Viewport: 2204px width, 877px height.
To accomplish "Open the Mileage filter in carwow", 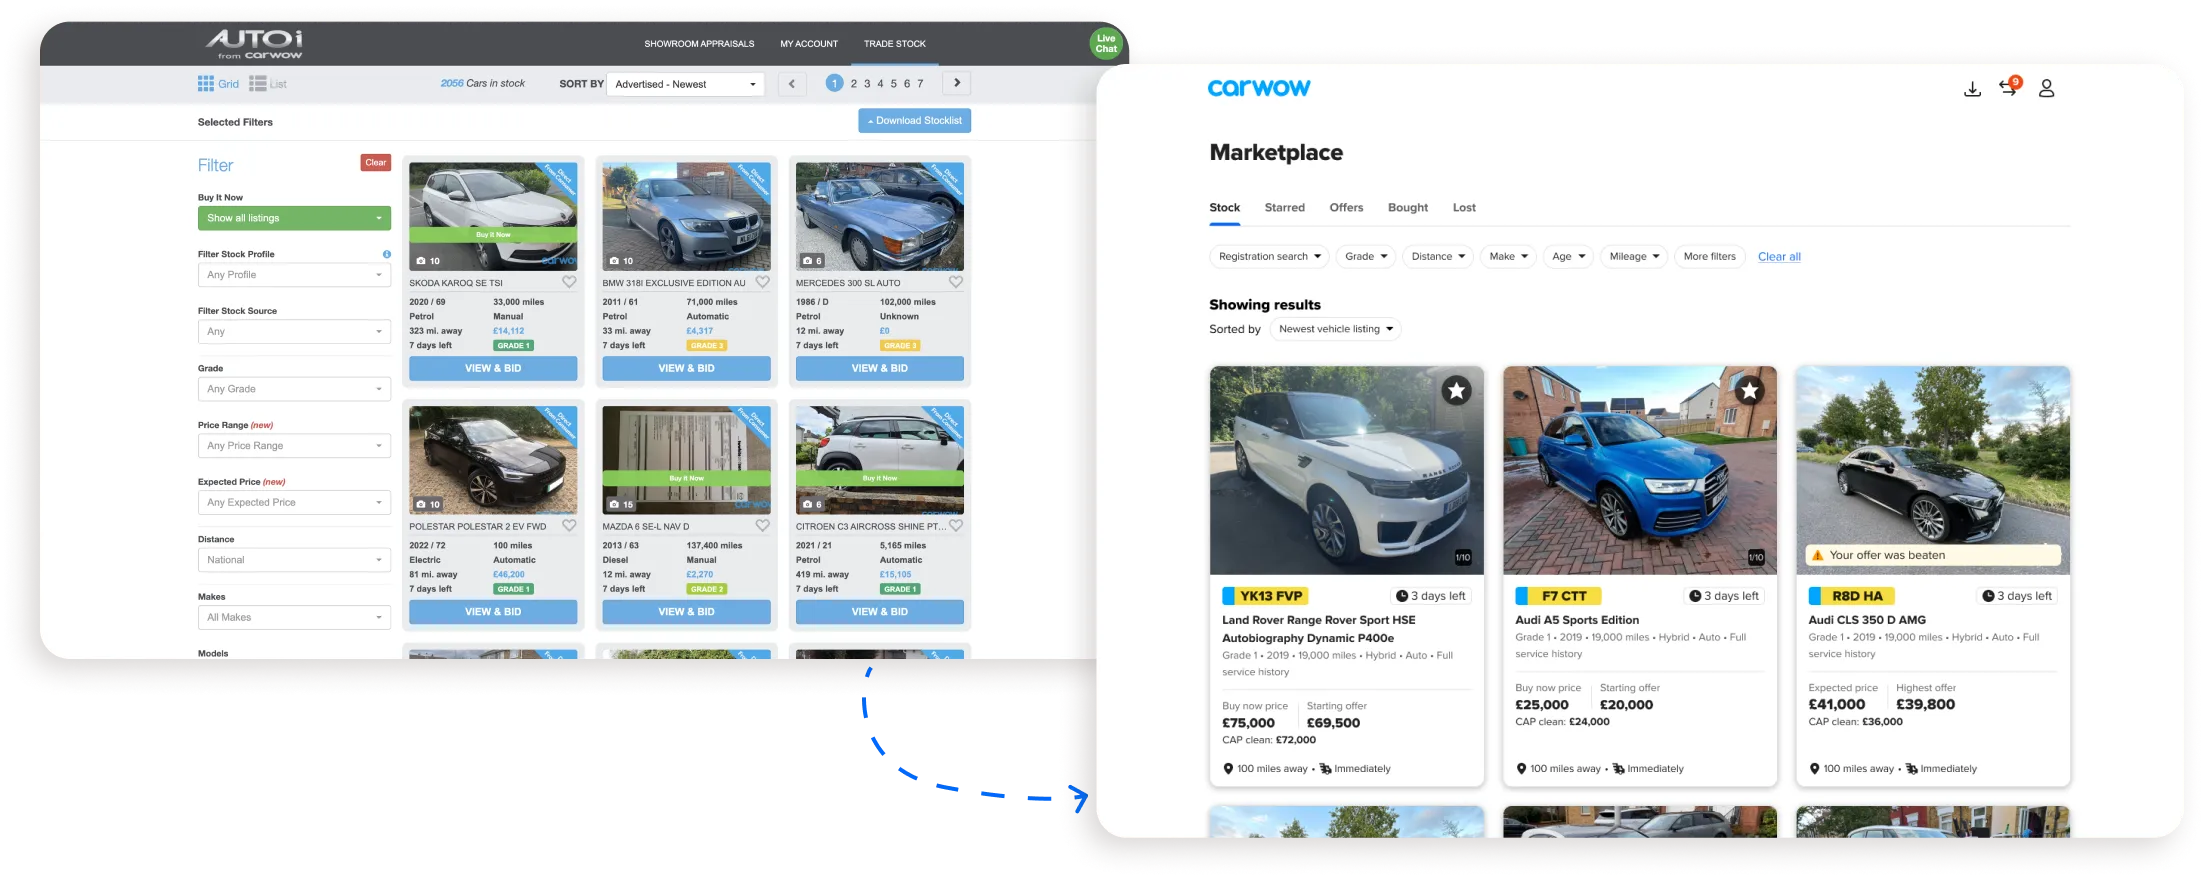I will click(x=1634, y=257).
